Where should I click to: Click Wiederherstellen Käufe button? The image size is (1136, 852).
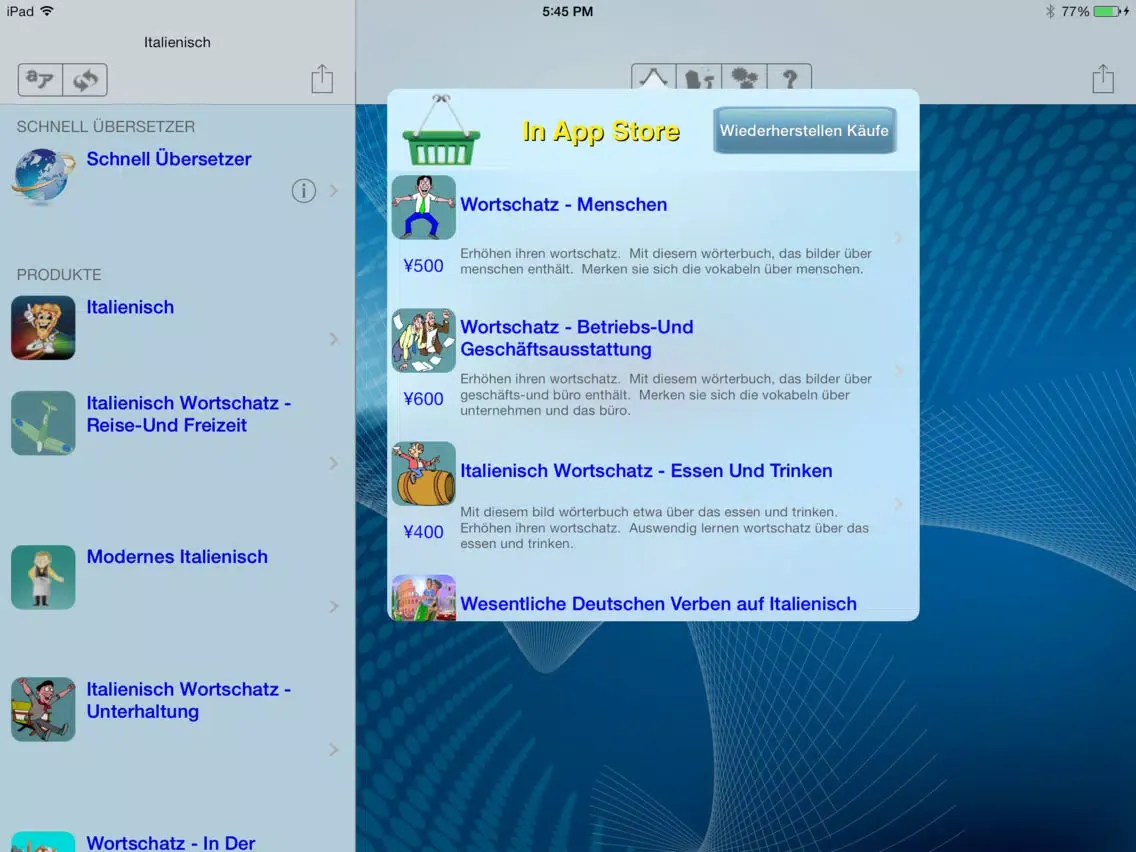pyautogui.click(x=804, y=130)
